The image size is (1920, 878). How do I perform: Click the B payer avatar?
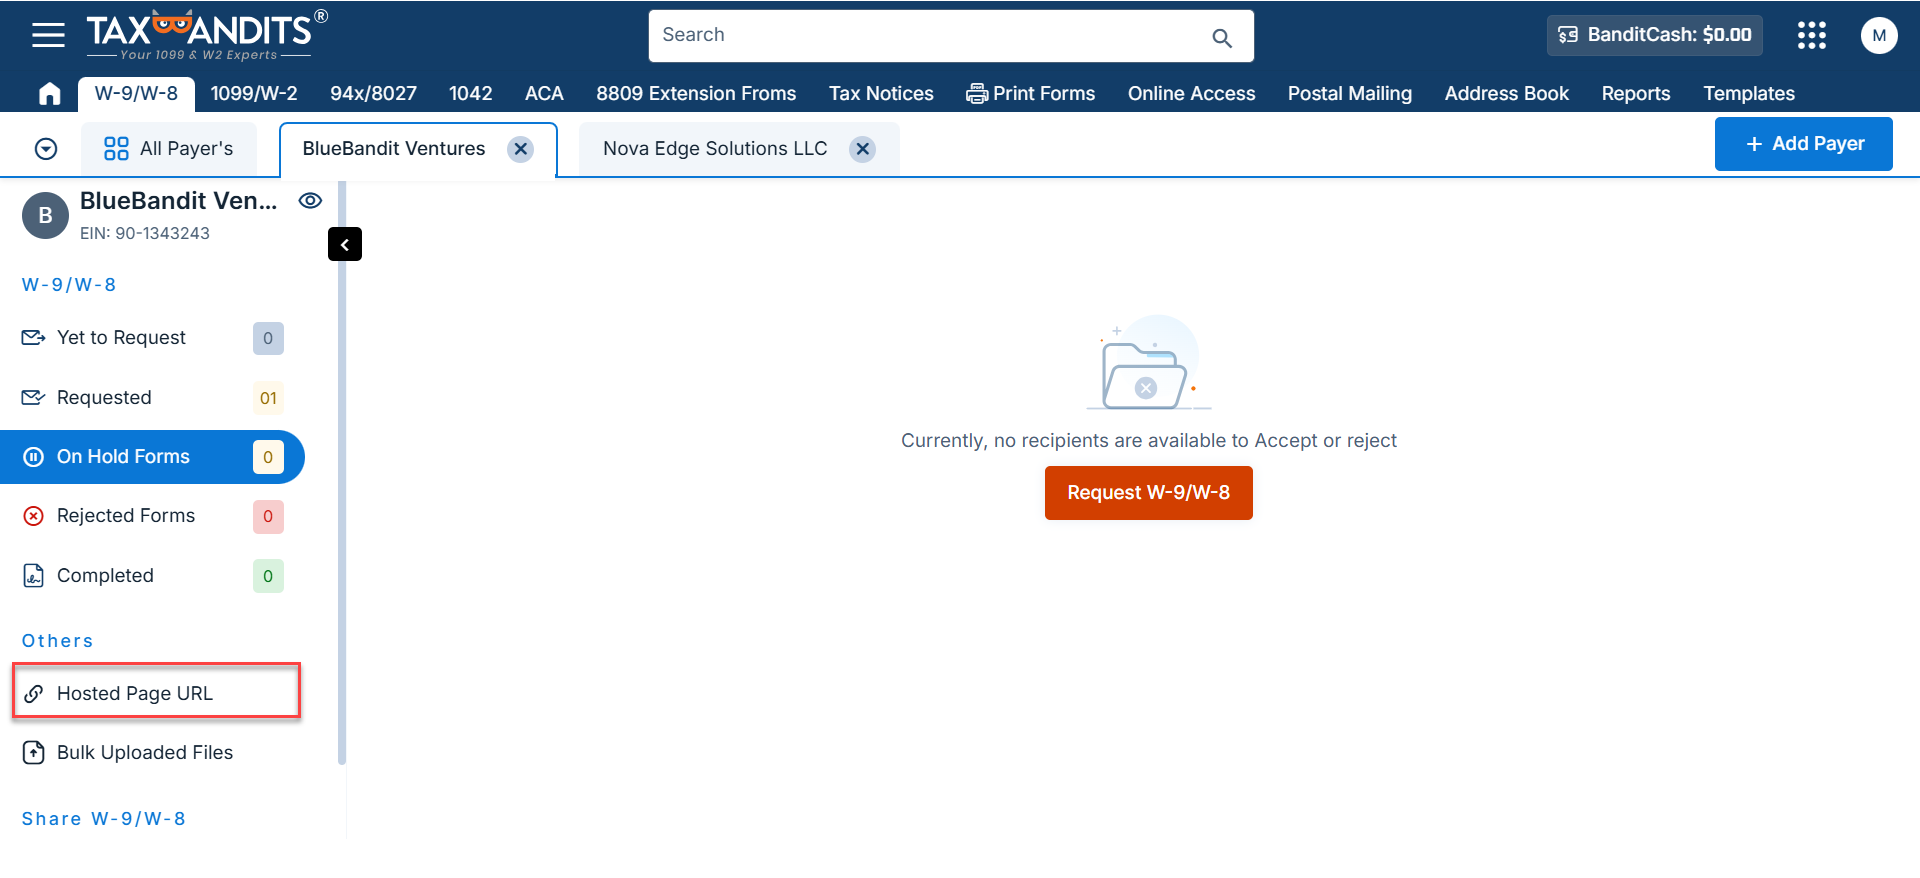[45, 216]
